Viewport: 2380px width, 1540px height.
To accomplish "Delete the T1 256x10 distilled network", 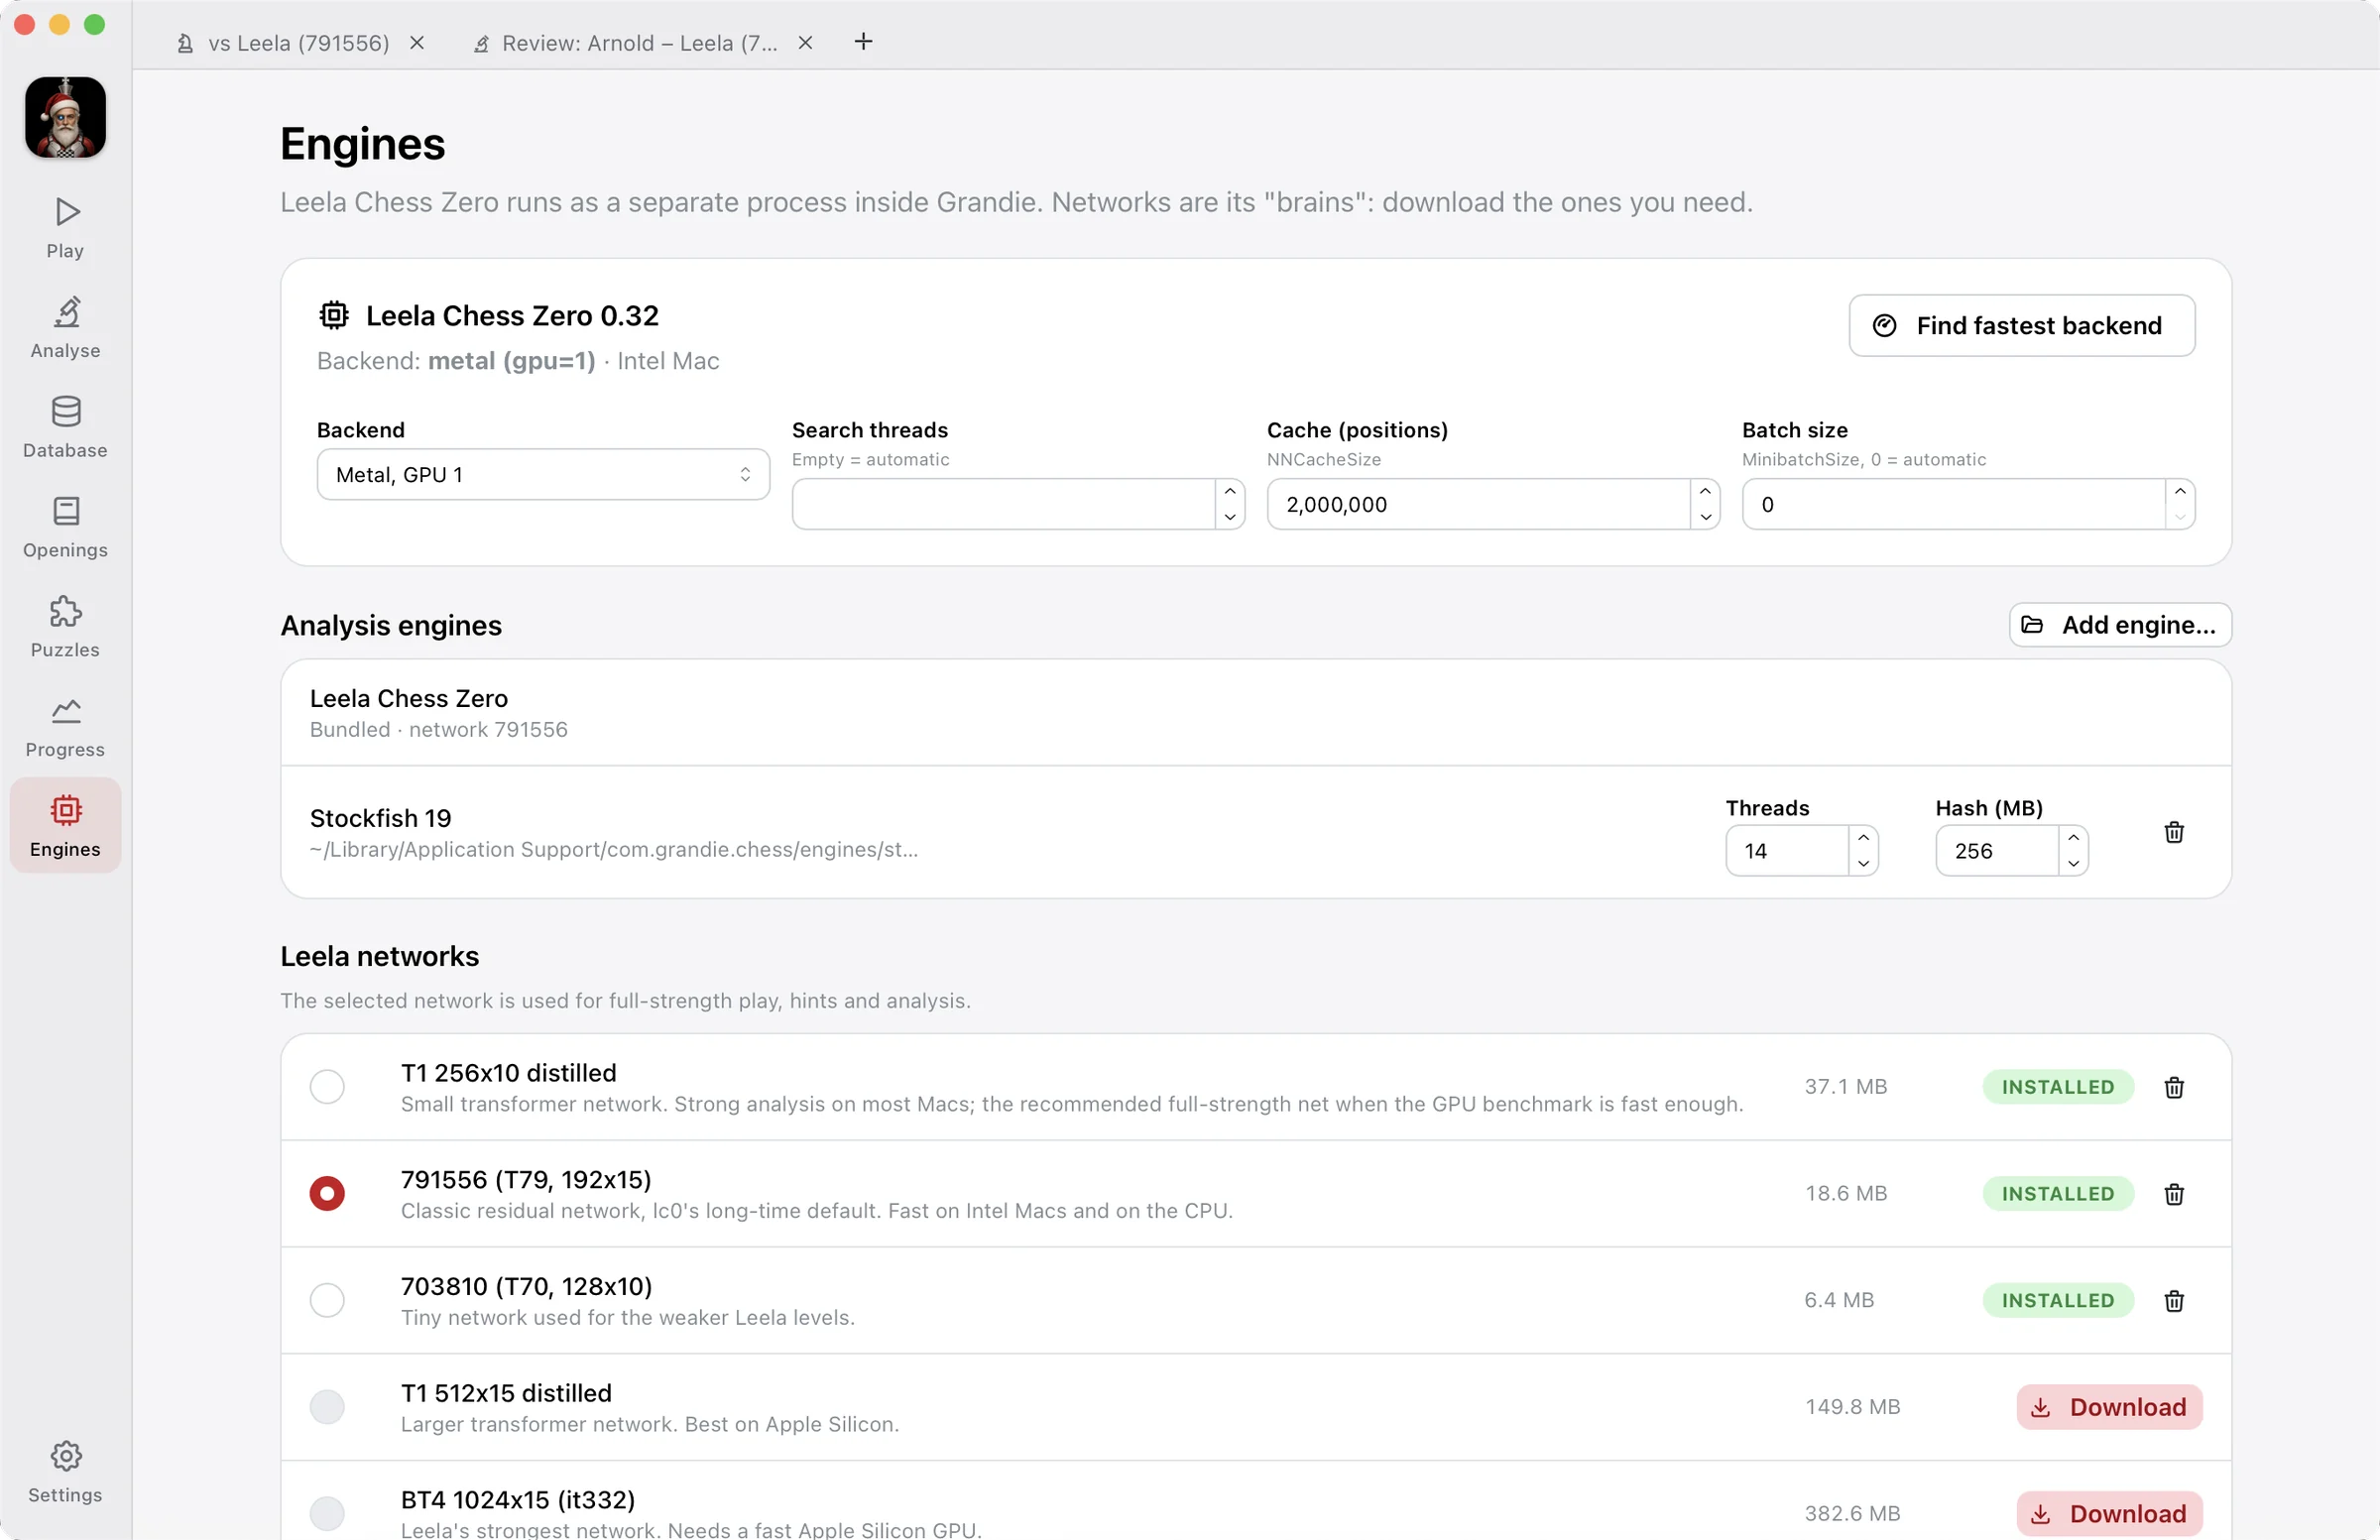I will coord(2174,1087).
